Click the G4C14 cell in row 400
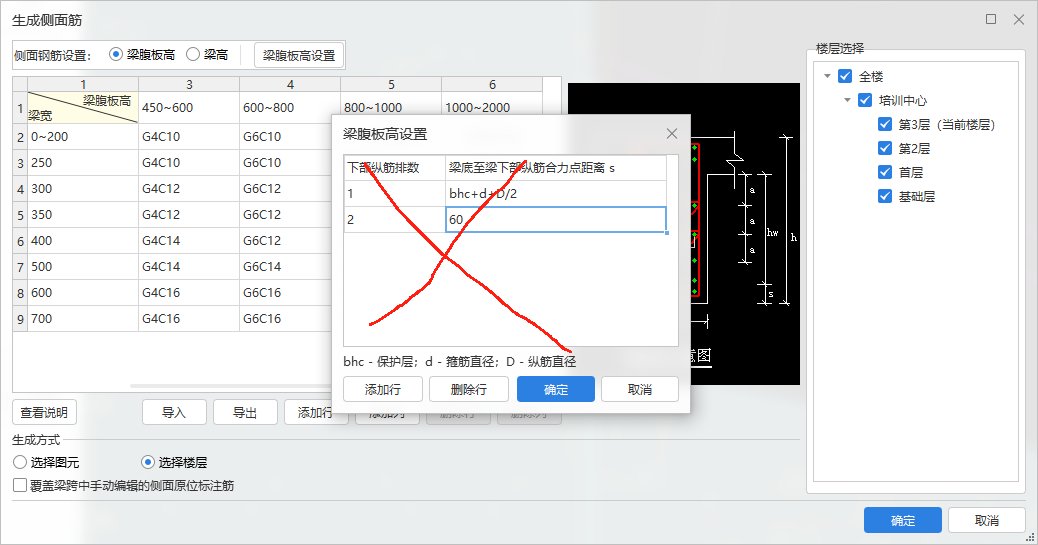Image resolution: width=1038 pixels, height=545 pixels. click(189, 240)
